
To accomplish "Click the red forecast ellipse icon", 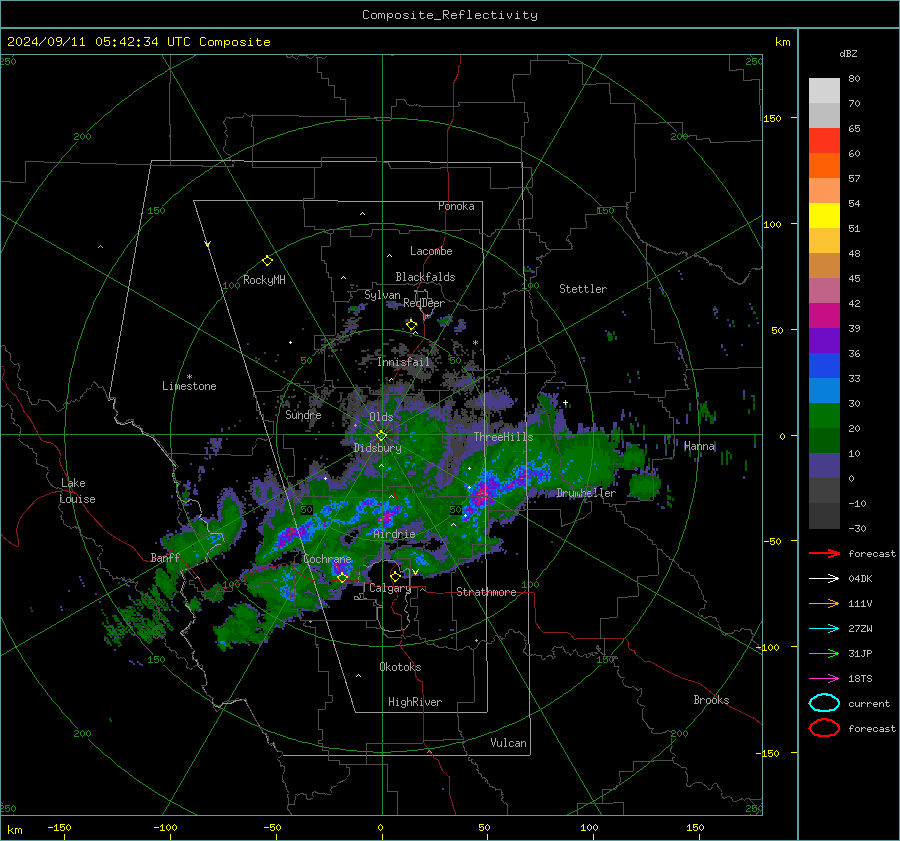I will [x=824, y=728].
